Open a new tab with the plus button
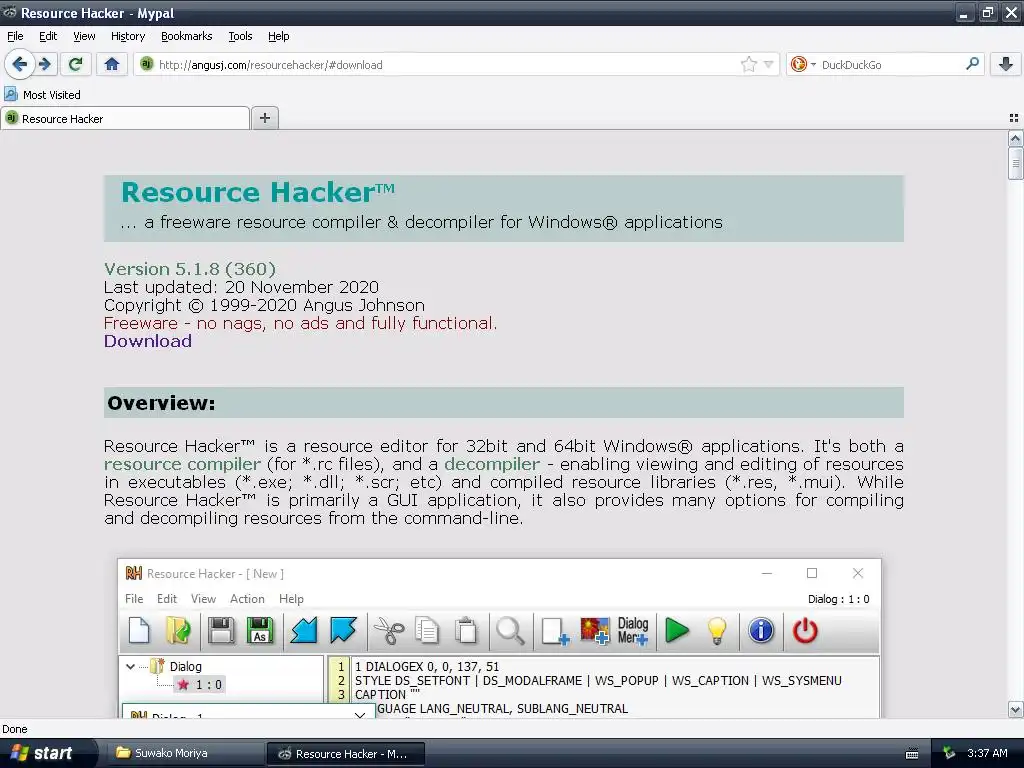This screenshot has height=768, width=1024. (x=264, y=118)
